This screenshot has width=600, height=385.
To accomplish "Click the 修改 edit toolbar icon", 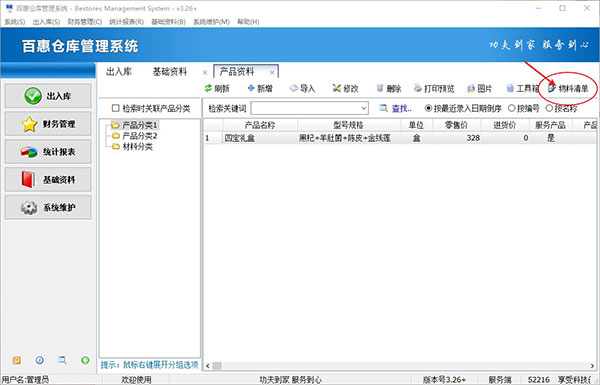I will click(x=336, y=88).
